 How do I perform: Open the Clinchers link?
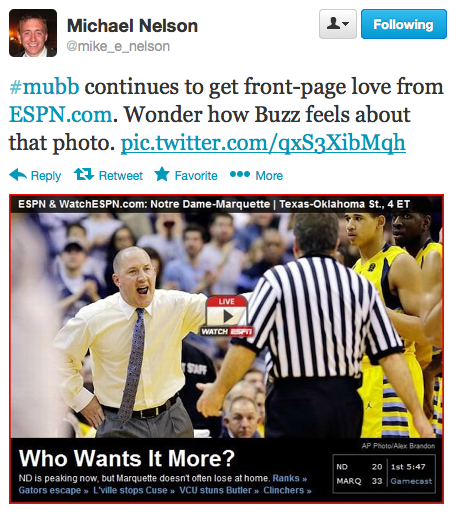coord(287,490)
